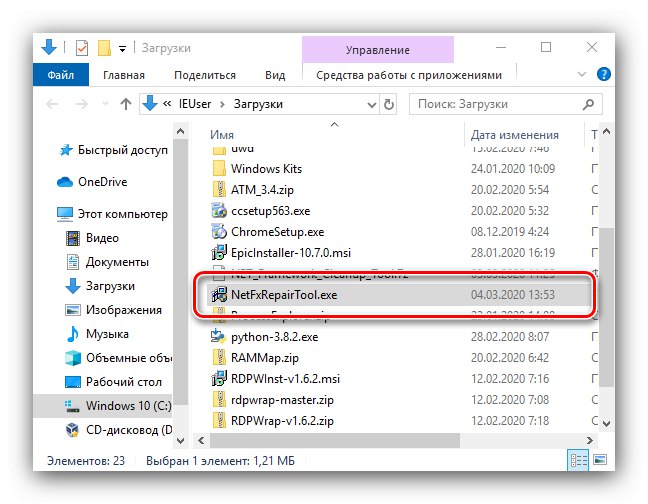The width and height of the screenshot is (648, 504).
Task: Go forward with the right arrow
Action: 82,104
